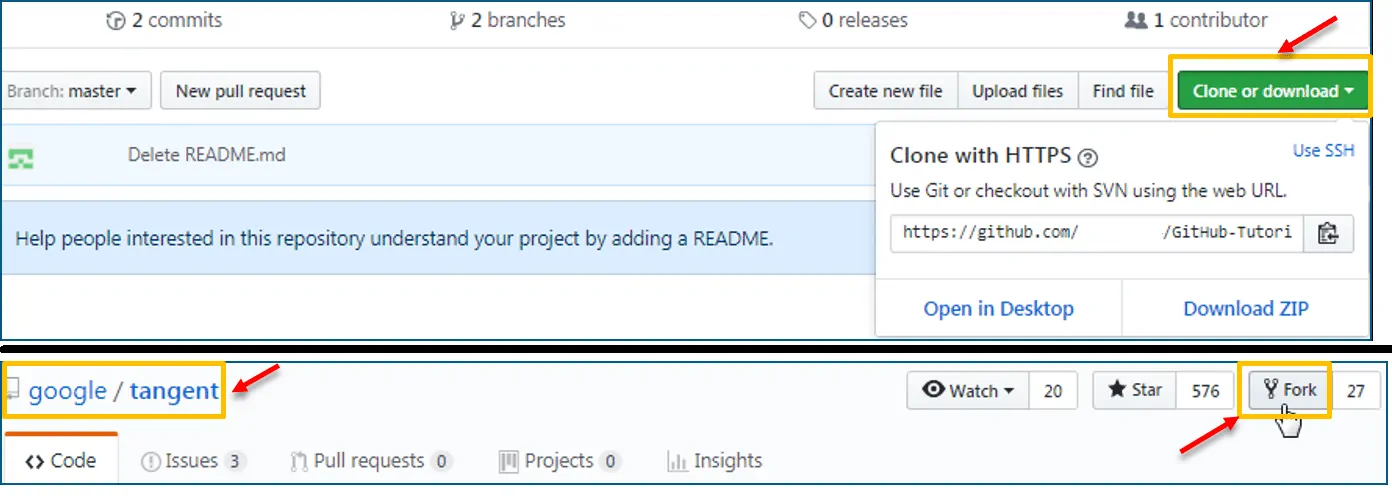Click the releases tag icon

pos(807,20)
